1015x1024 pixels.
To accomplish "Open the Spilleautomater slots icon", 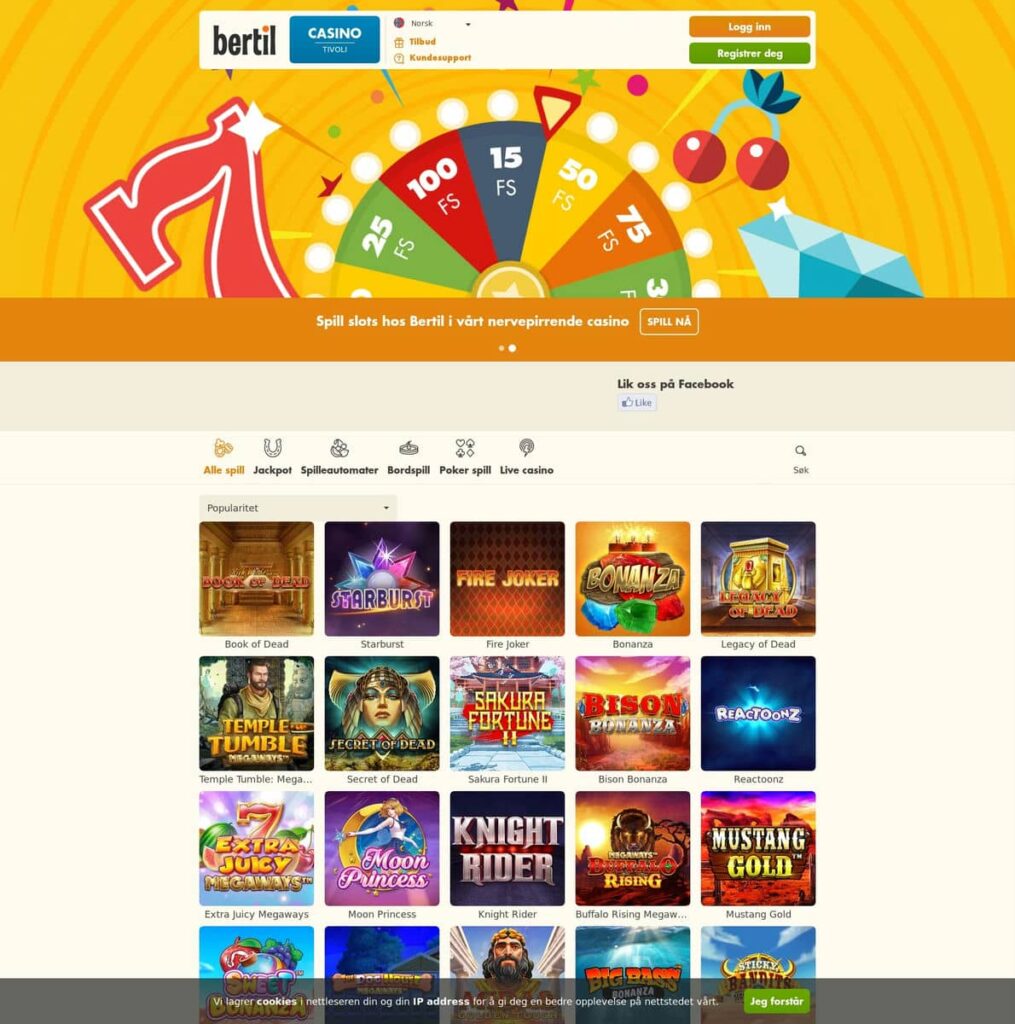I will pyautogui.click(x=339, y=448).
